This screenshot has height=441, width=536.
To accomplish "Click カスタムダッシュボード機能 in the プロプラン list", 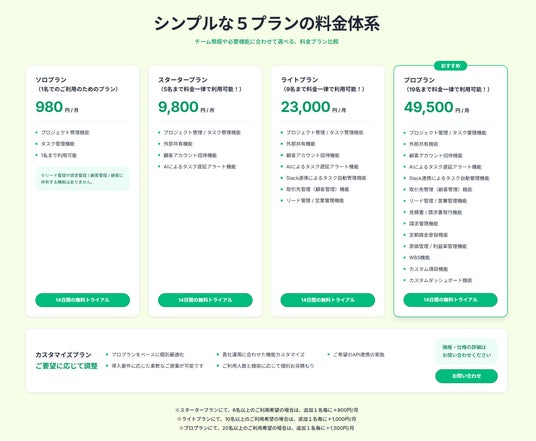I will click(440, 280).
